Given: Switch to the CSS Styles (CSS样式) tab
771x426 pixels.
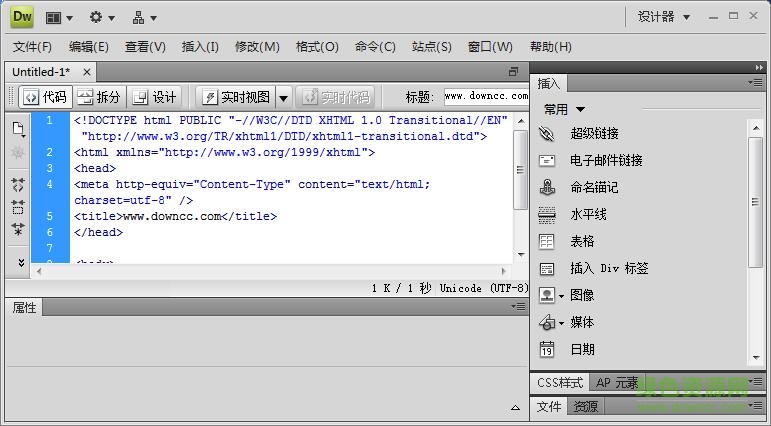Looking at the screenshot, I should (560, 382).
